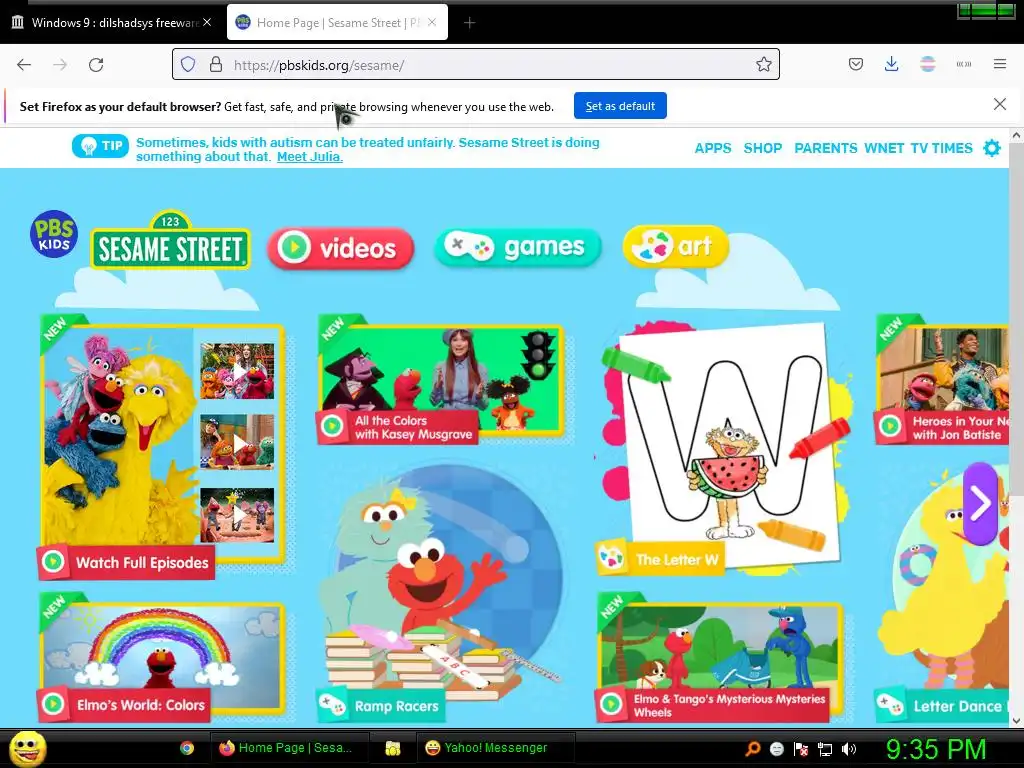
Task: Open the red videos button
Action: point(340,248)
